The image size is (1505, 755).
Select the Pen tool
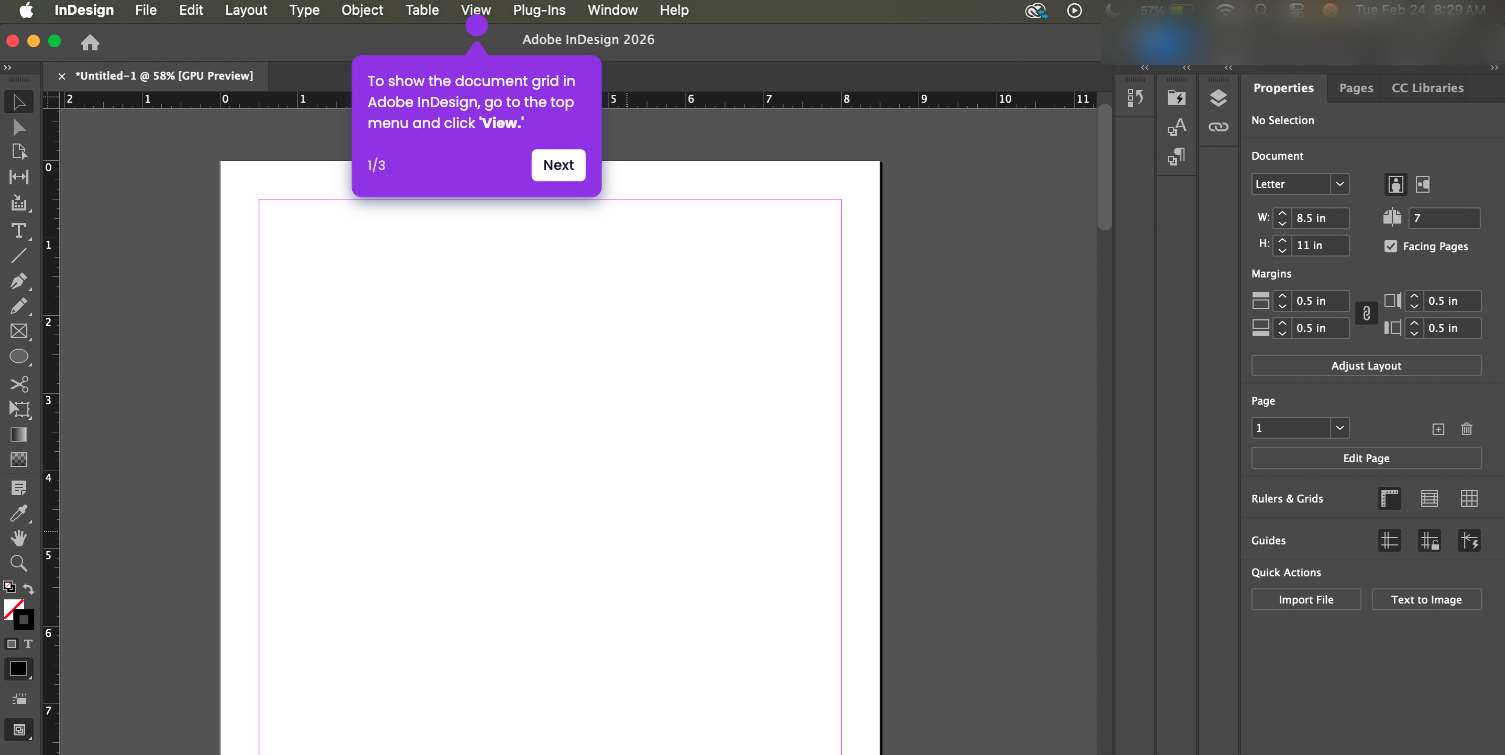[19, 281]
